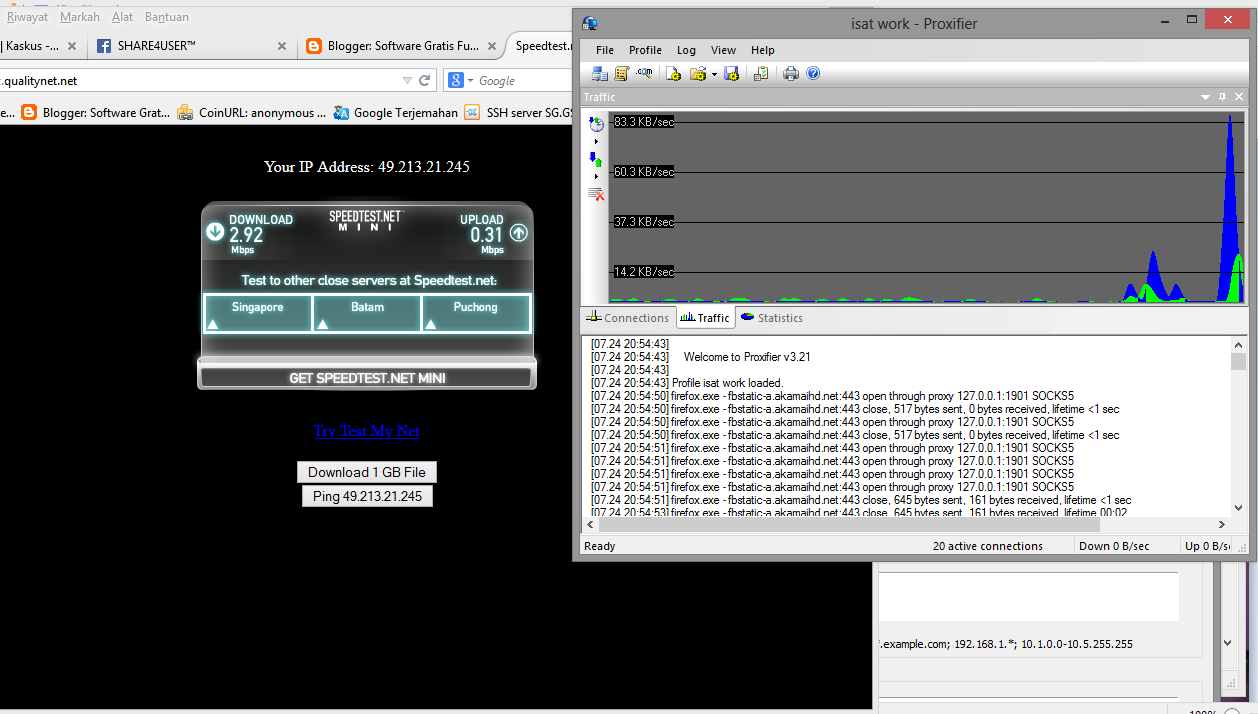The image size is (1258, 714).
Task: Print using the Proxifier printer icon
Action: point(791,74)
